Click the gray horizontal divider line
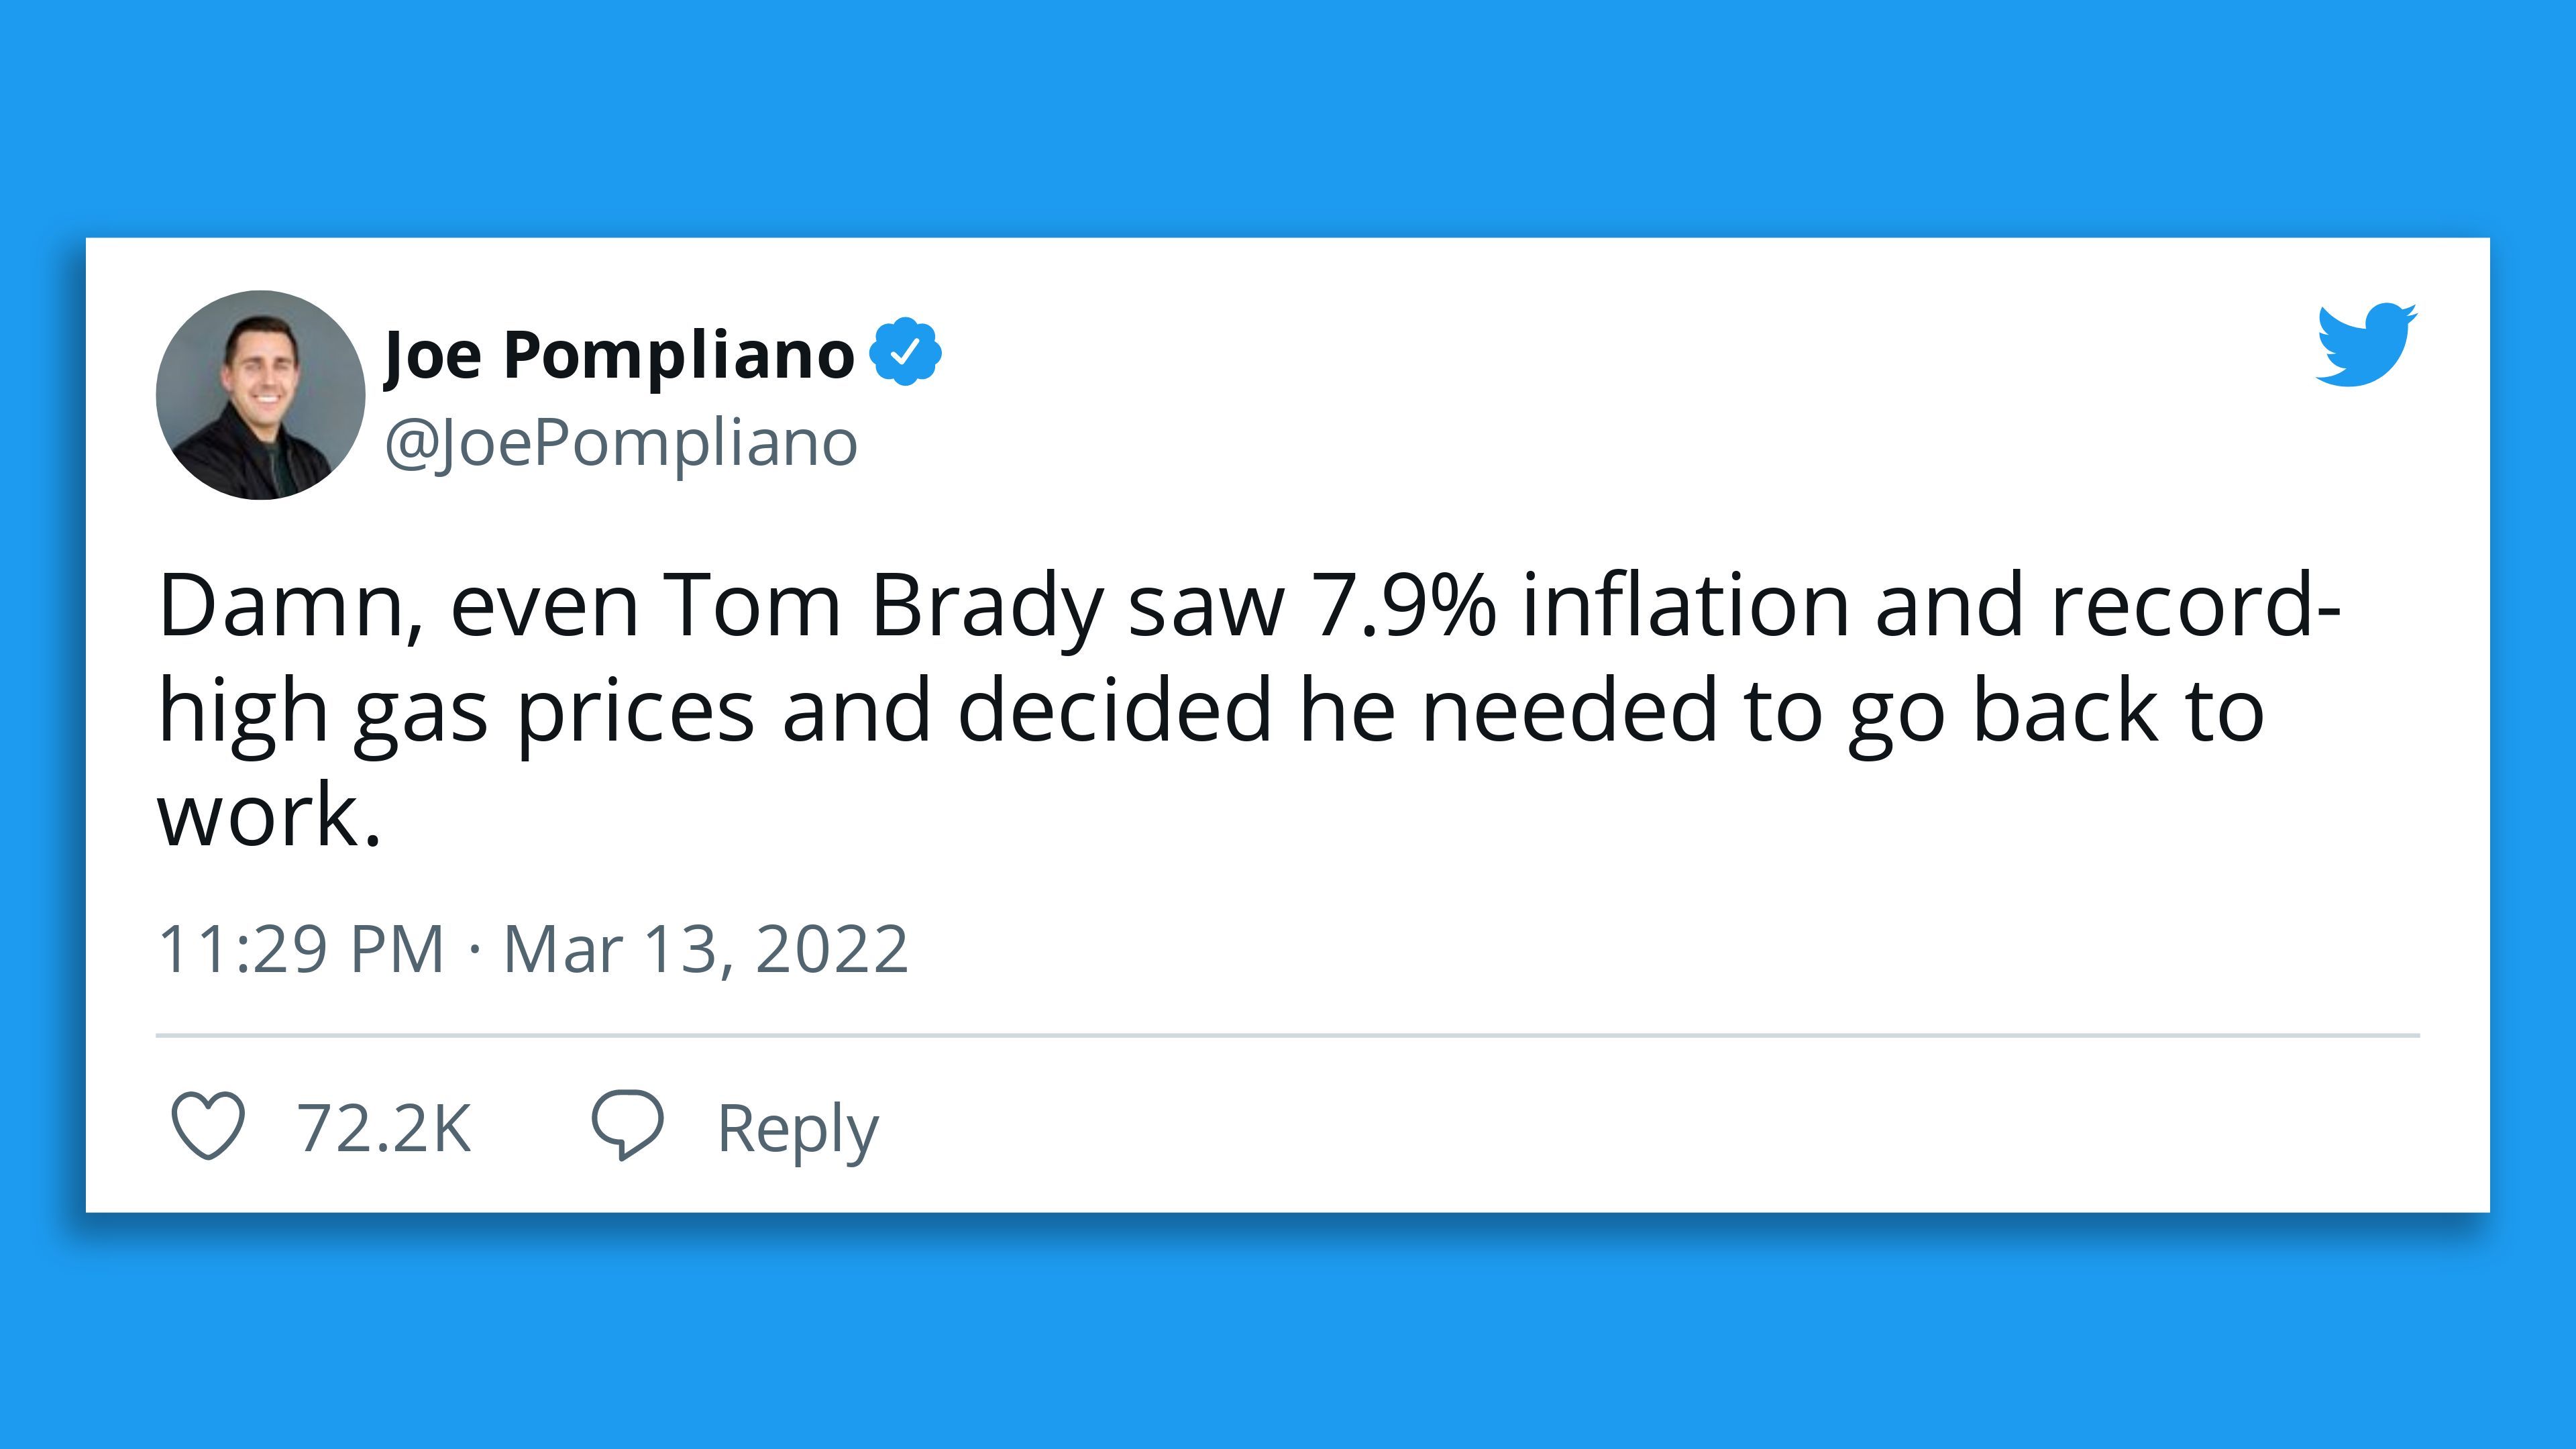 tap(1288, 1036)
